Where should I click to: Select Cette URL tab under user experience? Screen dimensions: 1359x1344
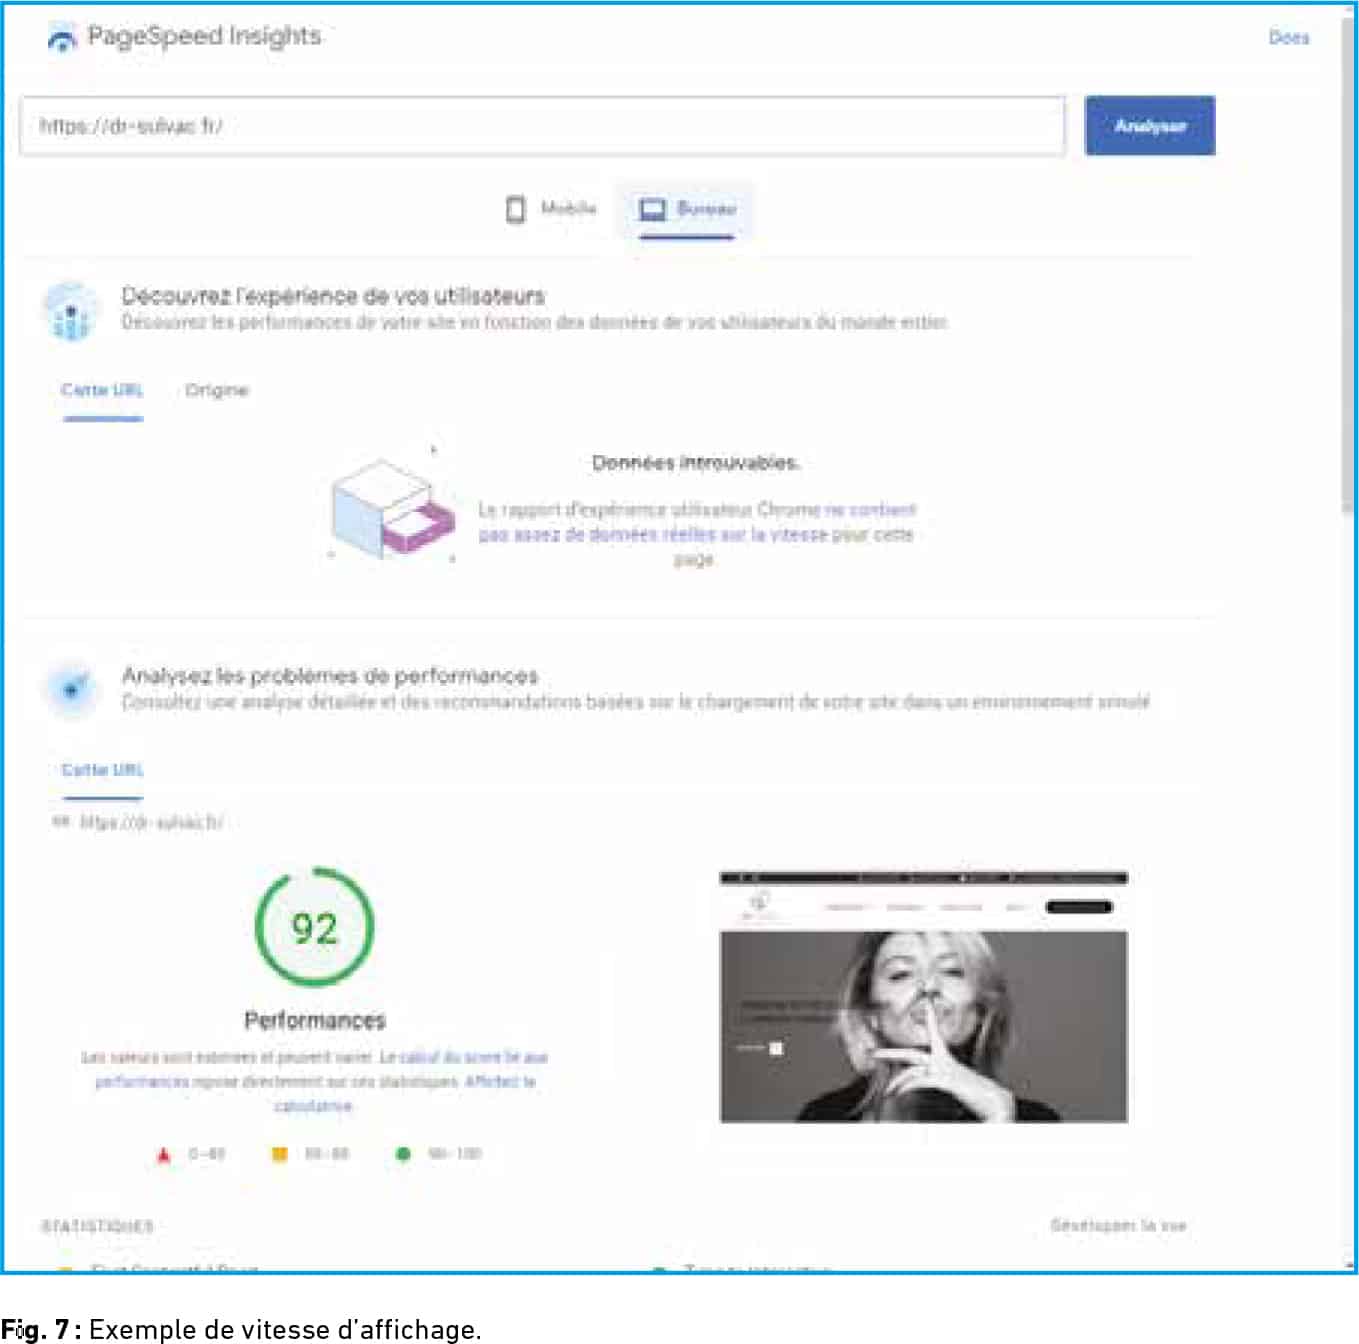point(102,391)
